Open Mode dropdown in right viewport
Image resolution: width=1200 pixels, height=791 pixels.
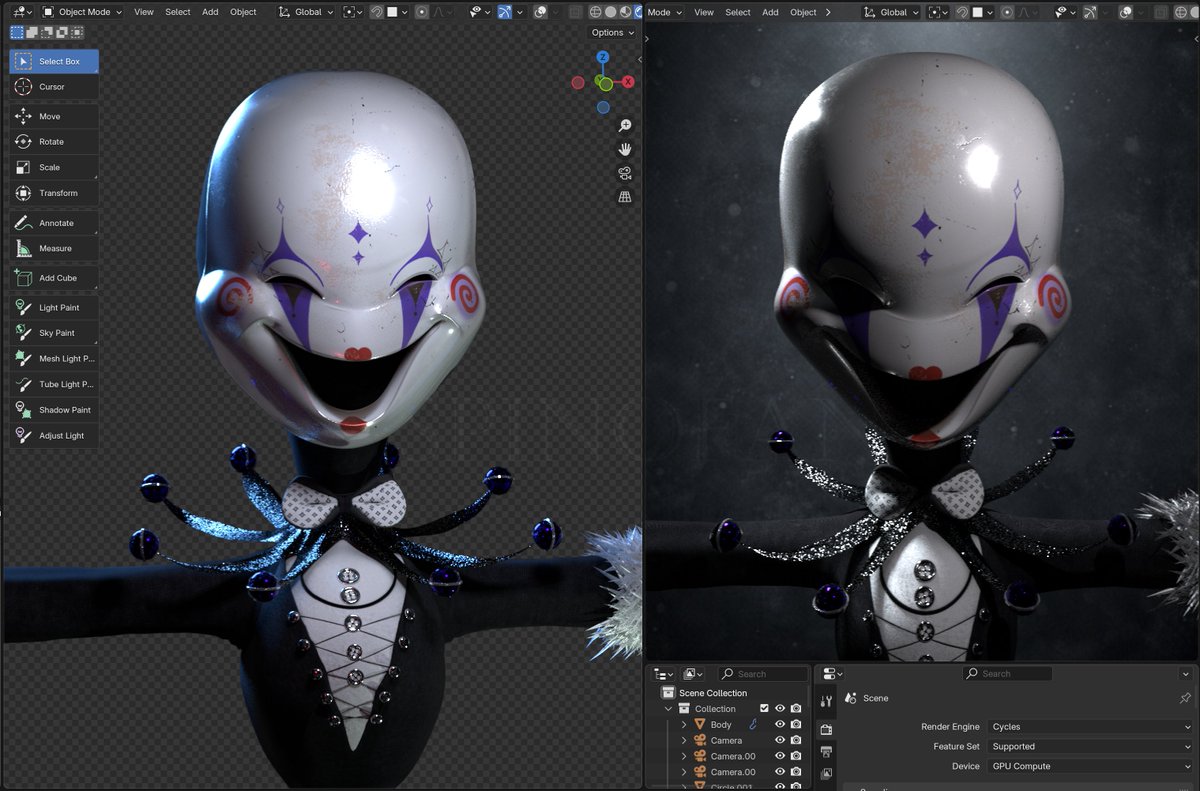pos(665,12)
